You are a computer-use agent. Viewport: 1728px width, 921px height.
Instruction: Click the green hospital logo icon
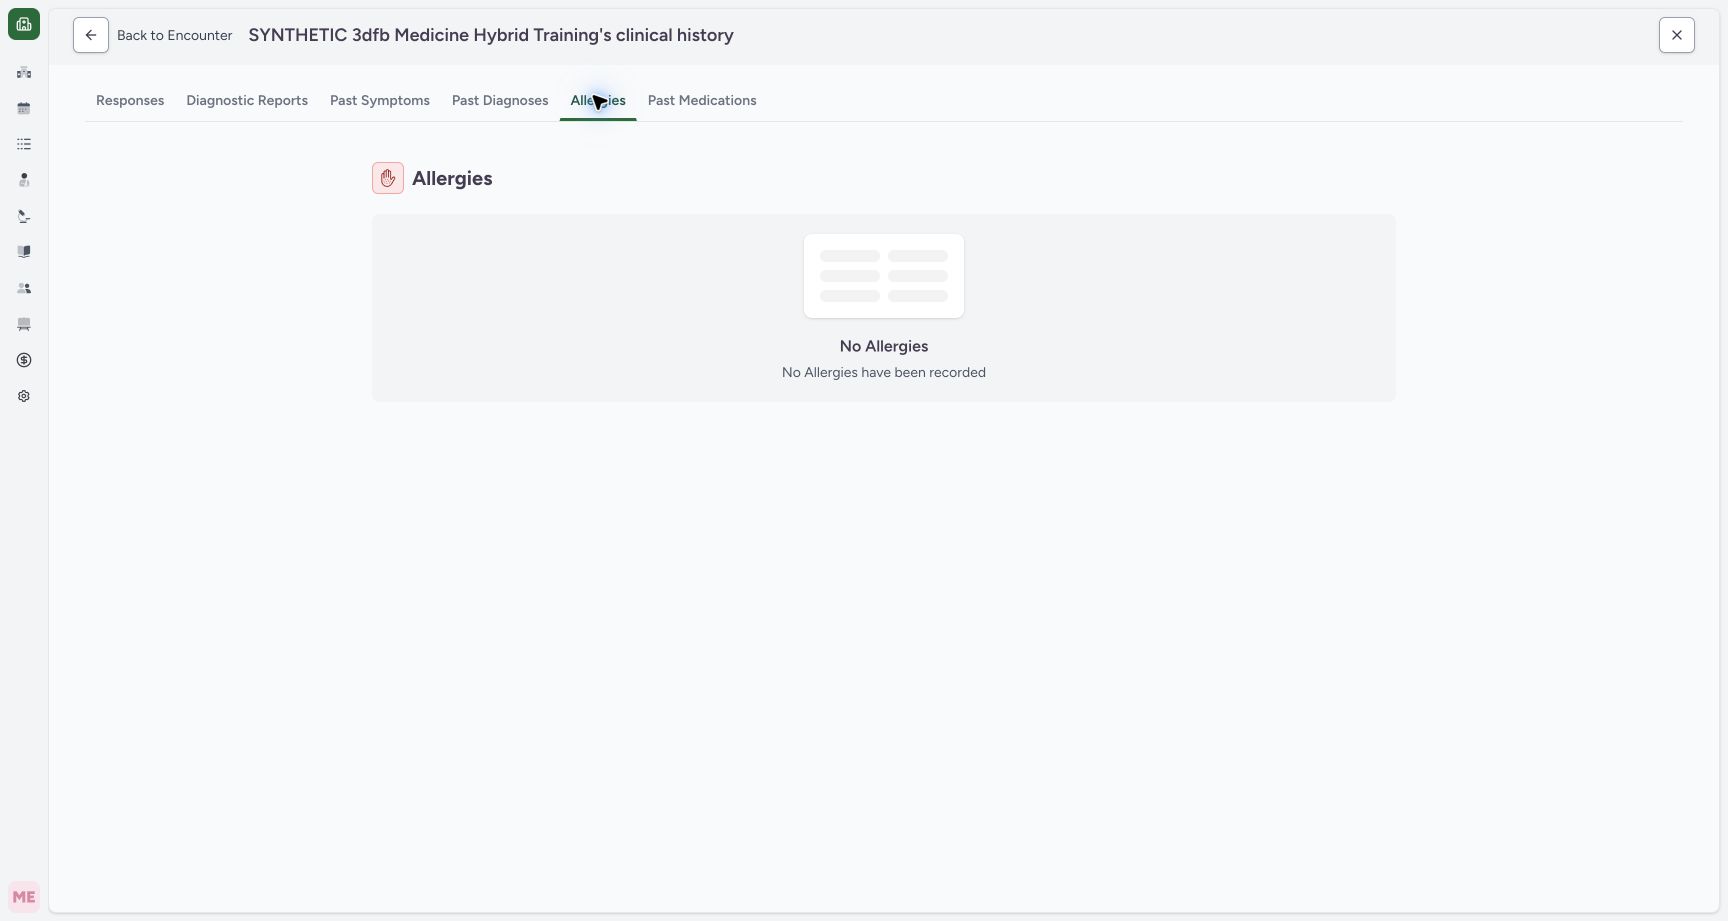click(24, 24)
